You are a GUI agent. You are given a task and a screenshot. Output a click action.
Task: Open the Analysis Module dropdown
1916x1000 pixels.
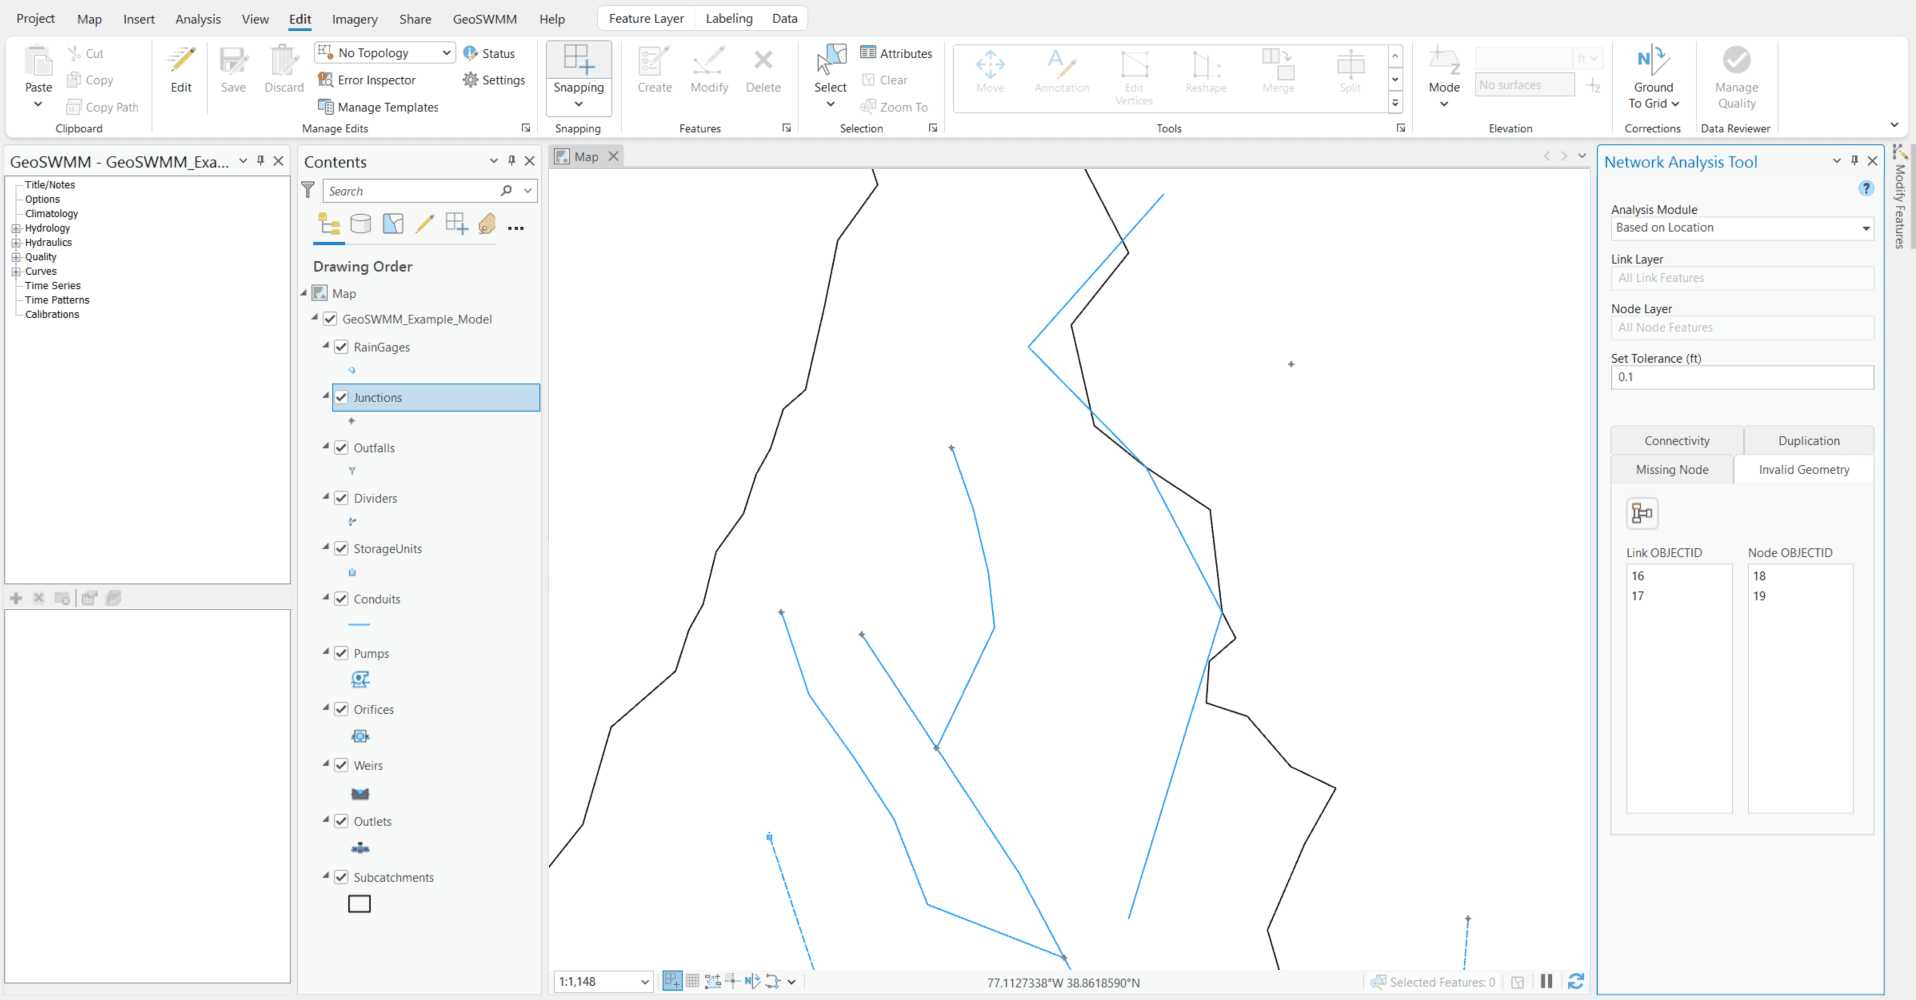(x=1864, y=228)
